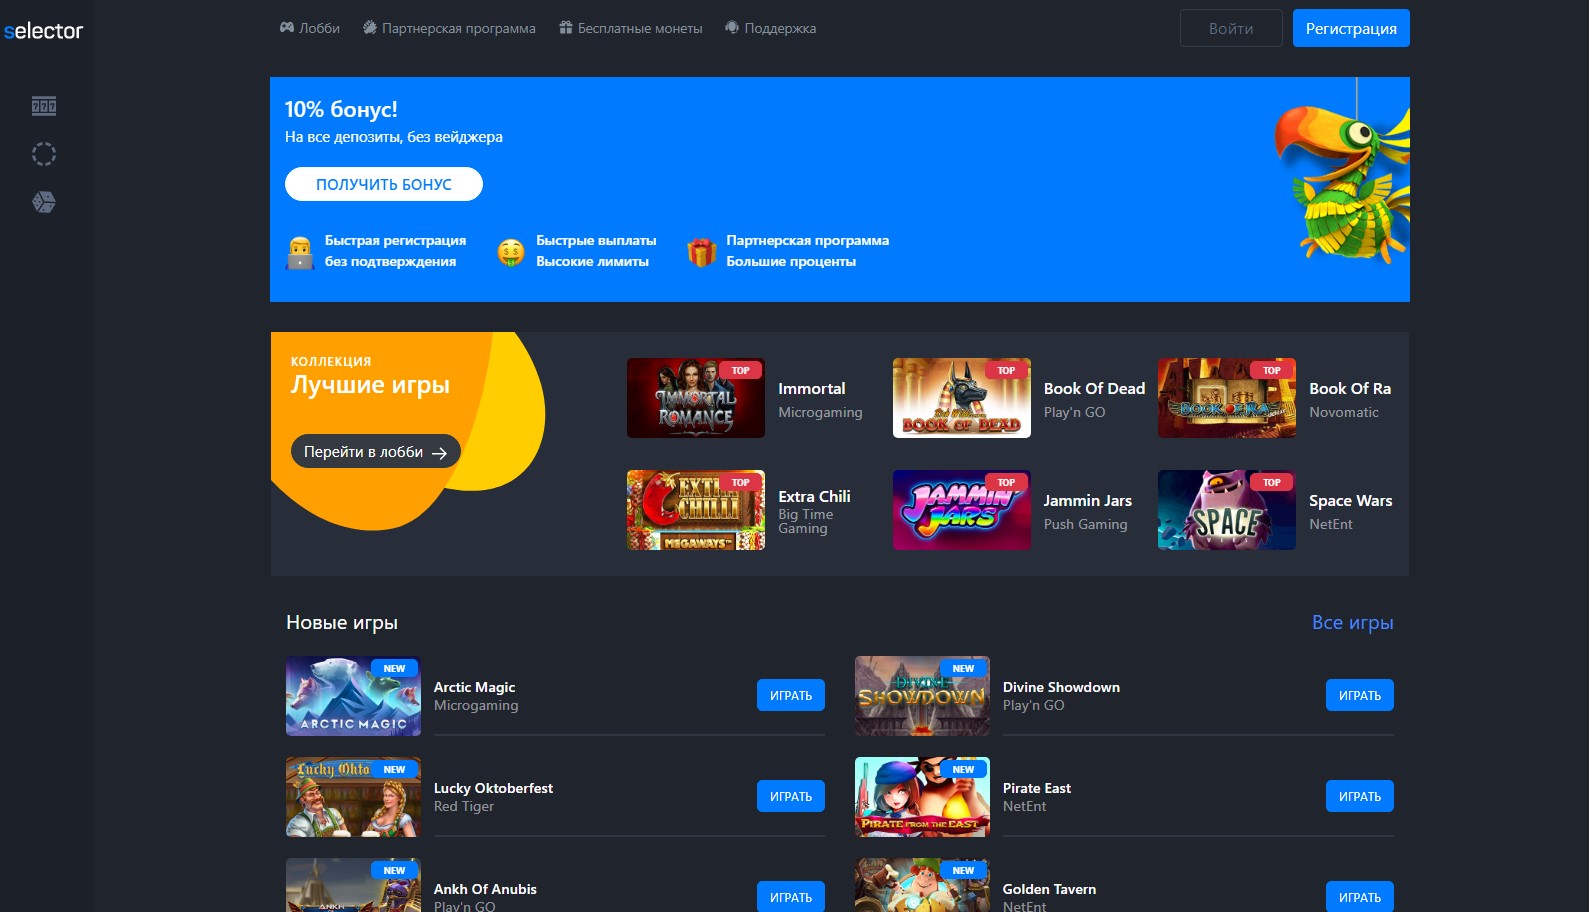Click the Divine Showdown title text
This screenshot has width=1589, height=912.
click(x=1062, y=687)
